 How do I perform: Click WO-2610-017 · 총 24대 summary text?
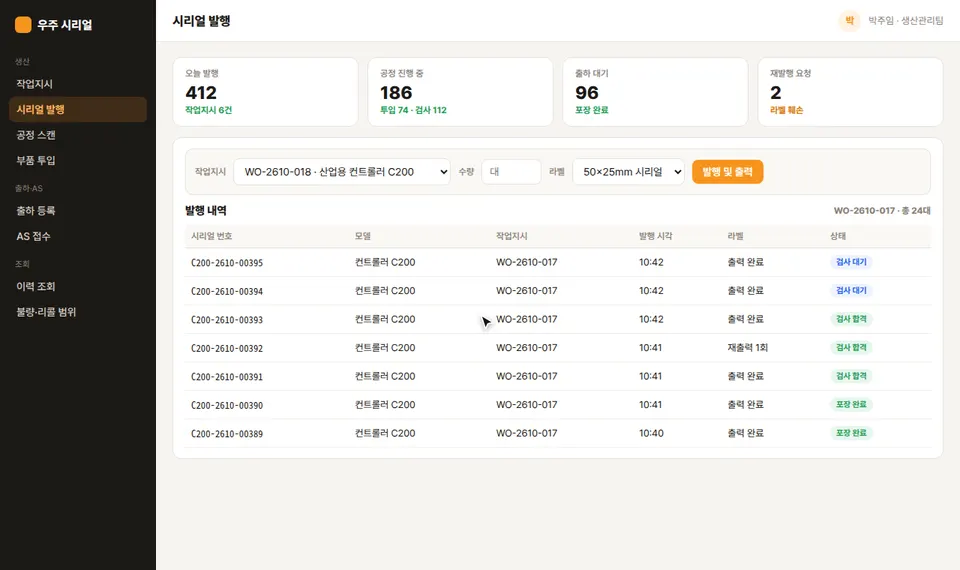(882, 211)
